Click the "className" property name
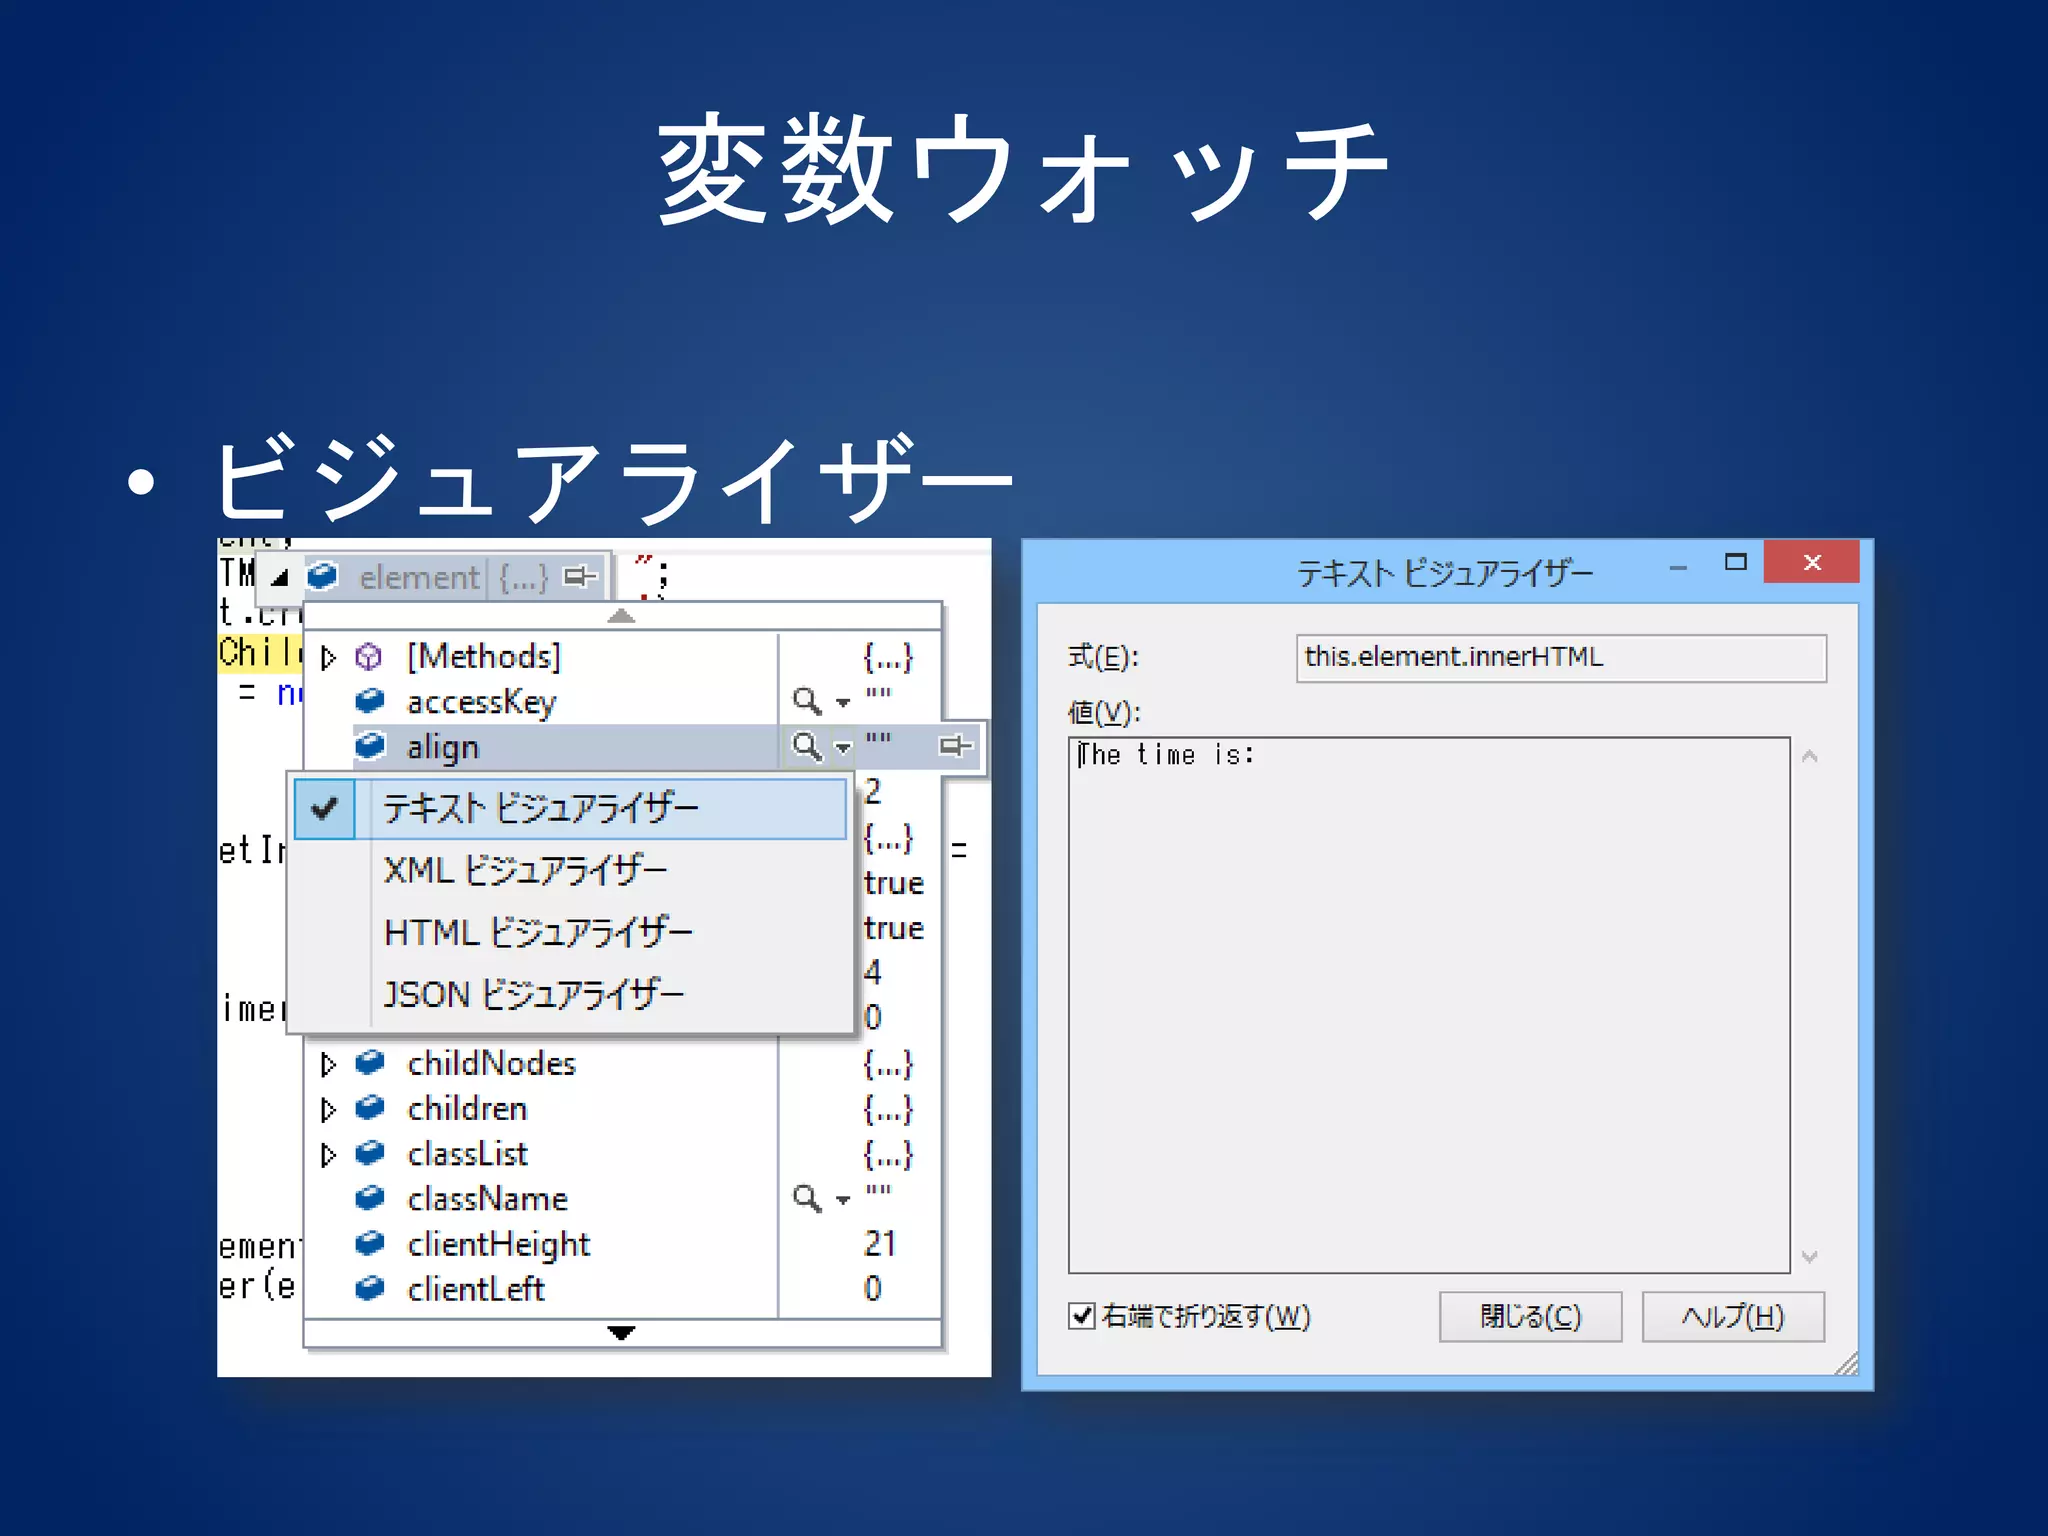The width and height of the screenshot is (2048, 1536). click(x=487, y=1199)
